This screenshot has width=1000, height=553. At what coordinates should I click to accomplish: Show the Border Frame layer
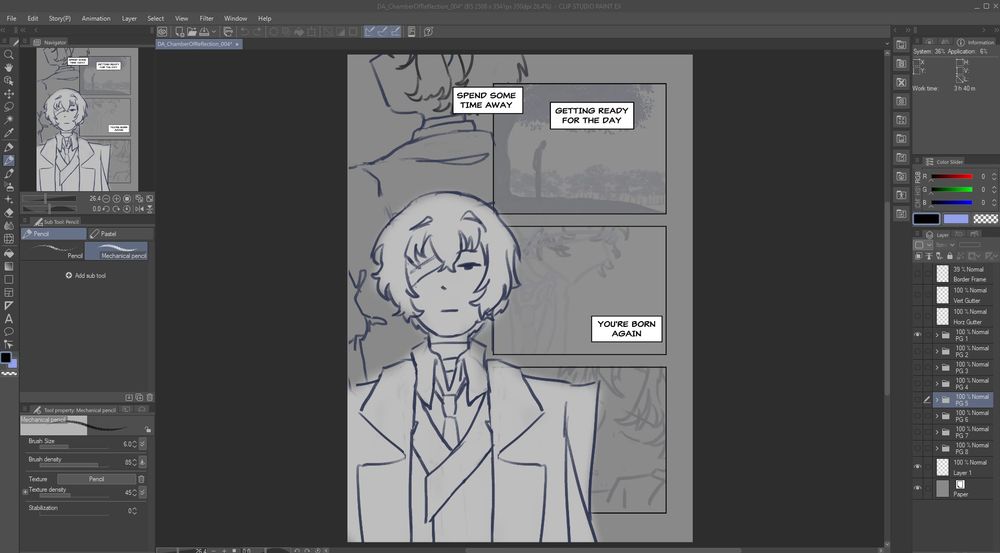pyautogui.click(x=918, y=274)
